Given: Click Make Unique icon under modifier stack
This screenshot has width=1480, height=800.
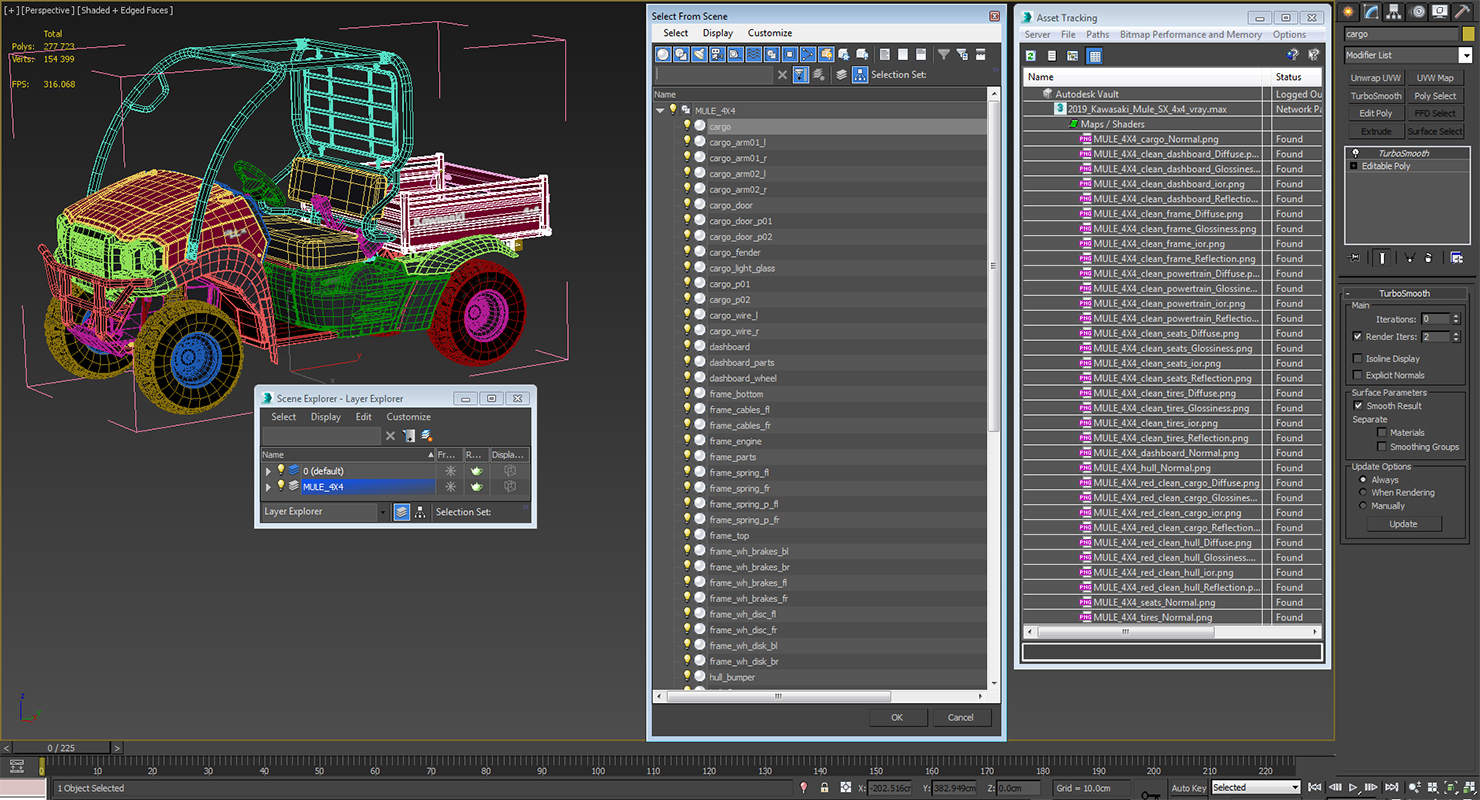Looking at the screenshot, I should [1410, 258].
